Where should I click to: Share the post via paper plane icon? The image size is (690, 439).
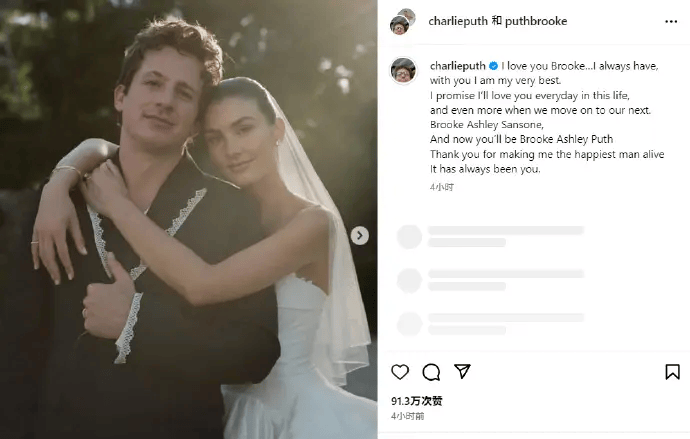click(462, 371)
